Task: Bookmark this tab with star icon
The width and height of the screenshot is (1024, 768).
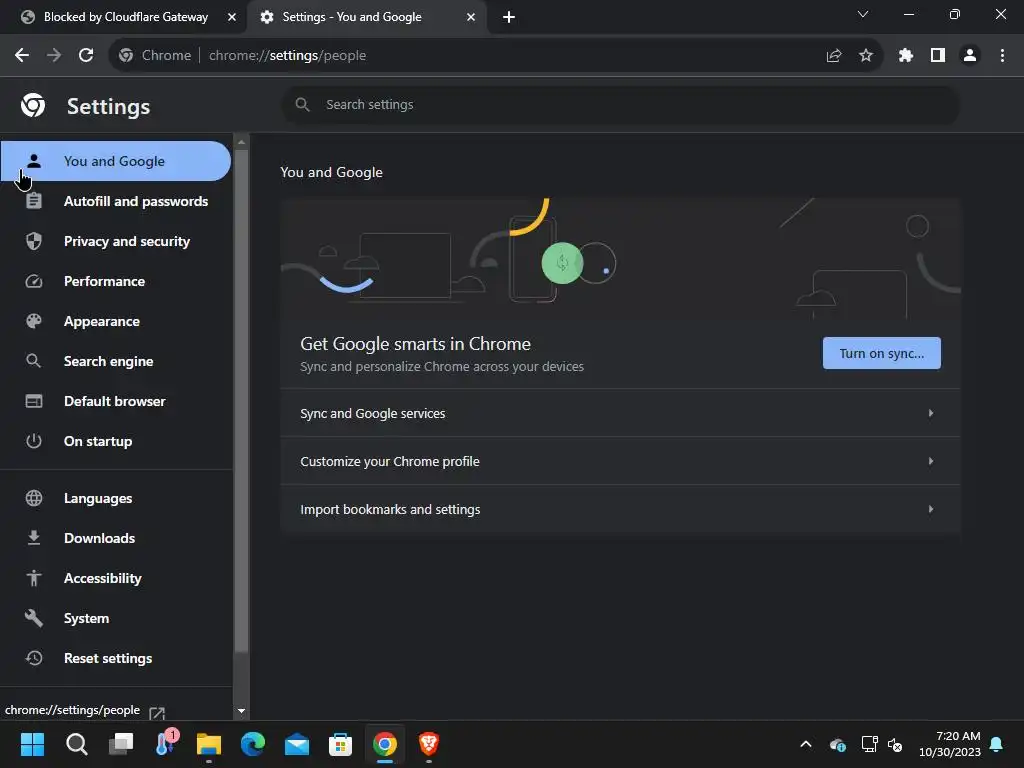Action: pos(866,56)
